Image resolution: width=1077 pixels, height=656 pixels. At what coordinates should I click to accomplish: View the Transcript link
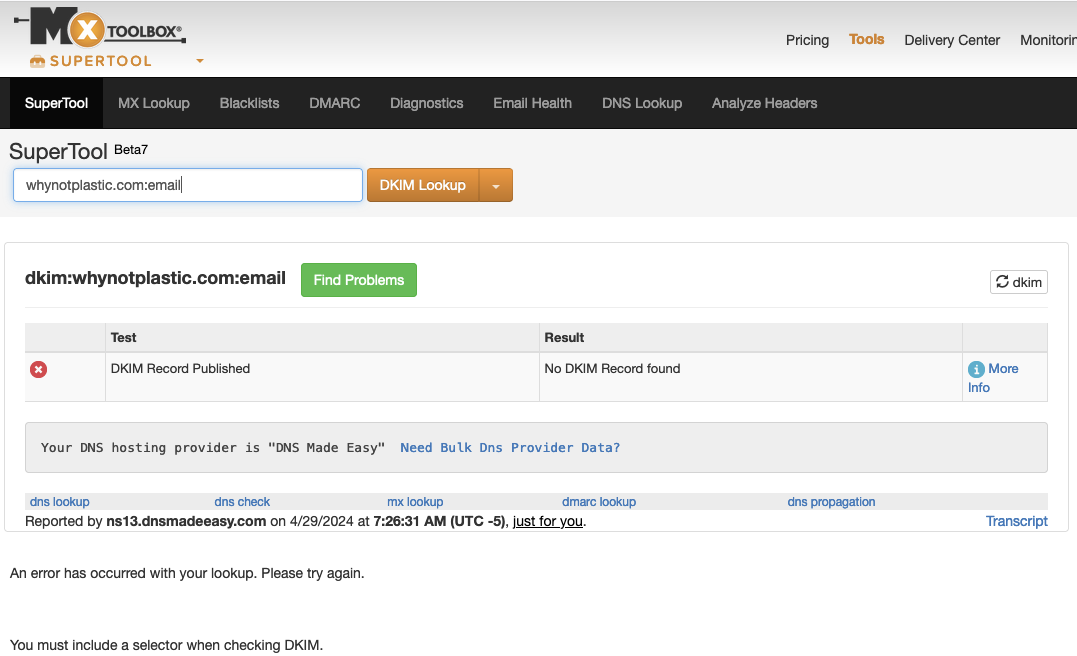(x=1016, y=521)
